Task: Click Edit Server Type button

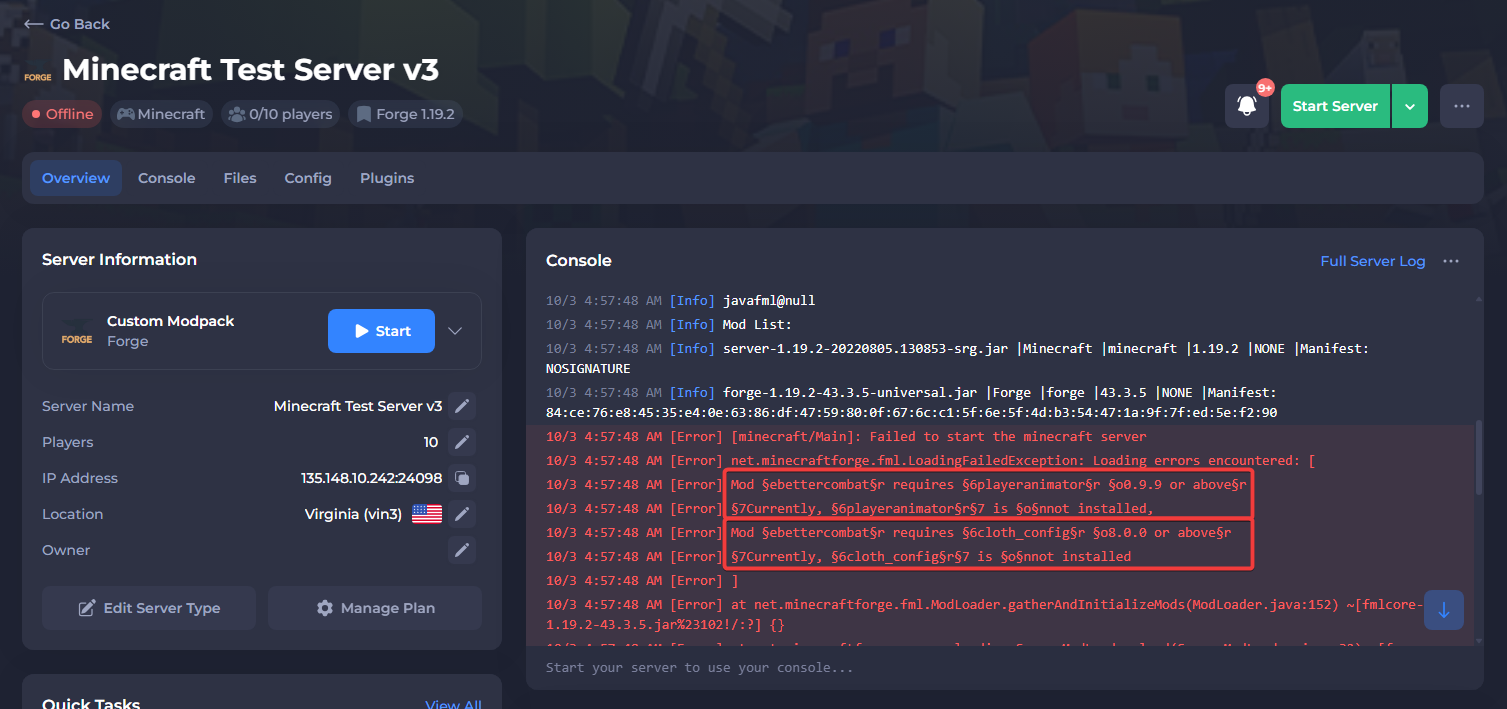Action: click(149, 608)
